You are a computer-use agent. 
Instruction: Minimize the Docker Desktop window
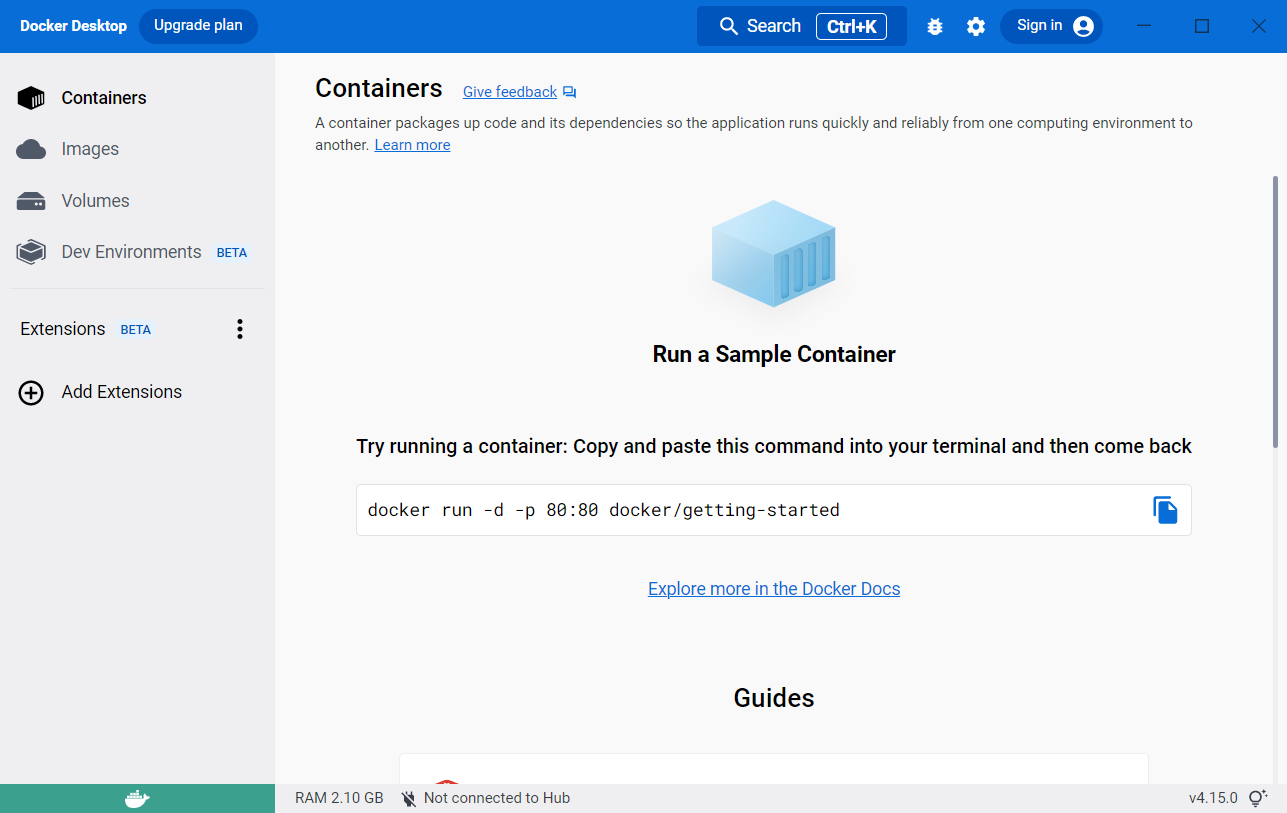[1145, 26]
